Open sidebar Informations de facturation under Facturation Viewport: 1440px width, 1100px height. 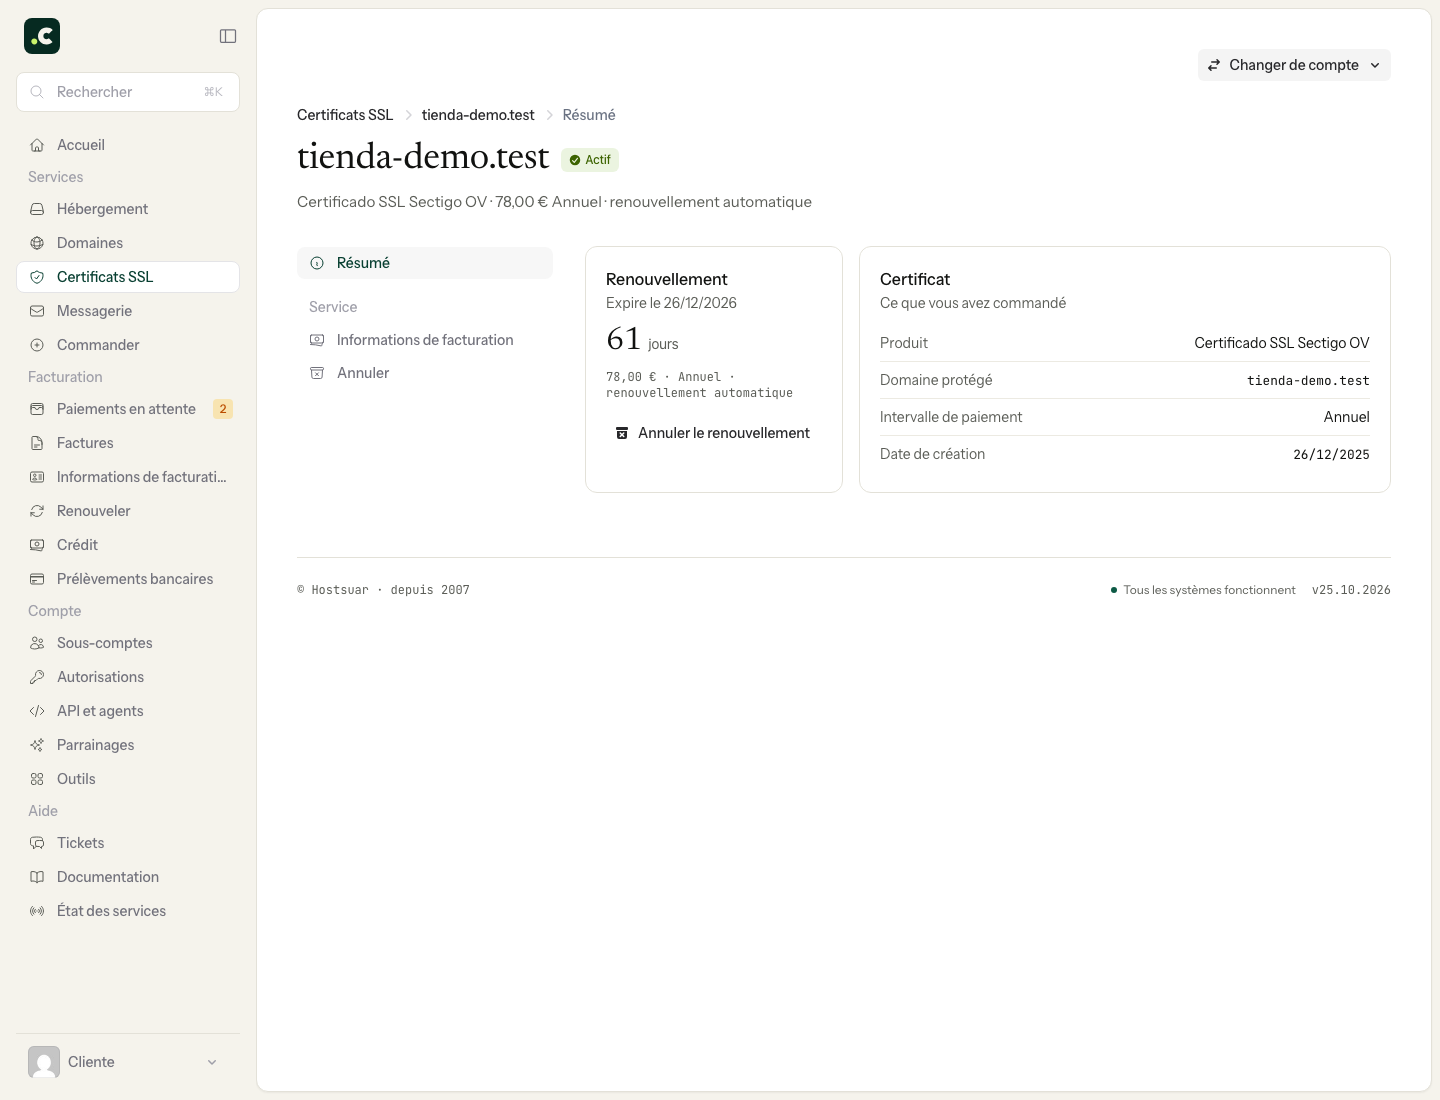[x=128, y=477]
